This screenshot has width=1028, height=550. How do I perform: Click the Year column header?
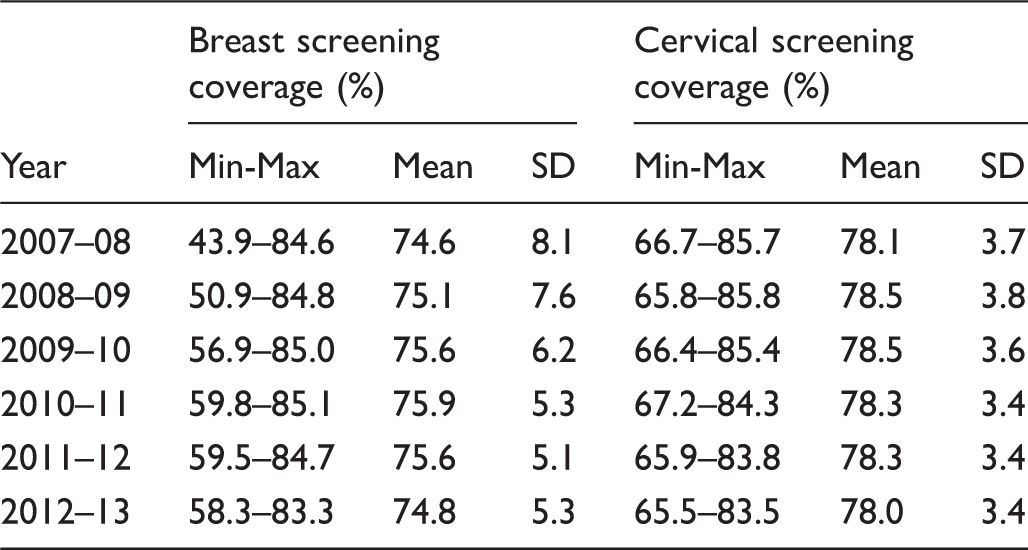33,167
